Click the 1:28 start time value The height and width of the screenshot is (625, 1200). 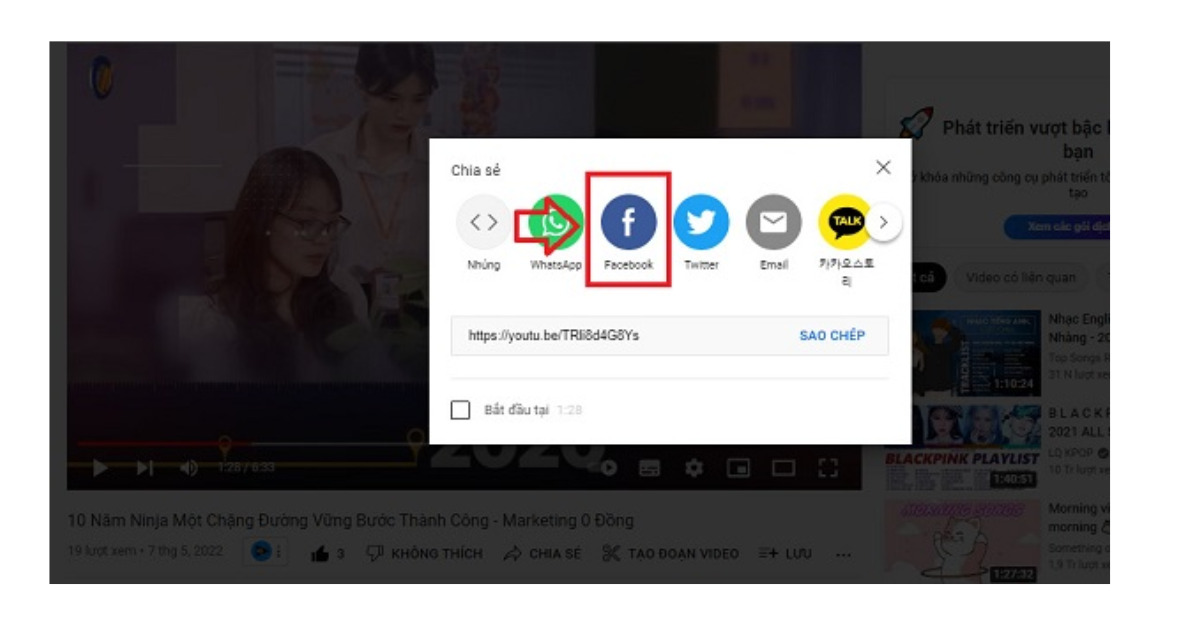click(x=569, y=411)
